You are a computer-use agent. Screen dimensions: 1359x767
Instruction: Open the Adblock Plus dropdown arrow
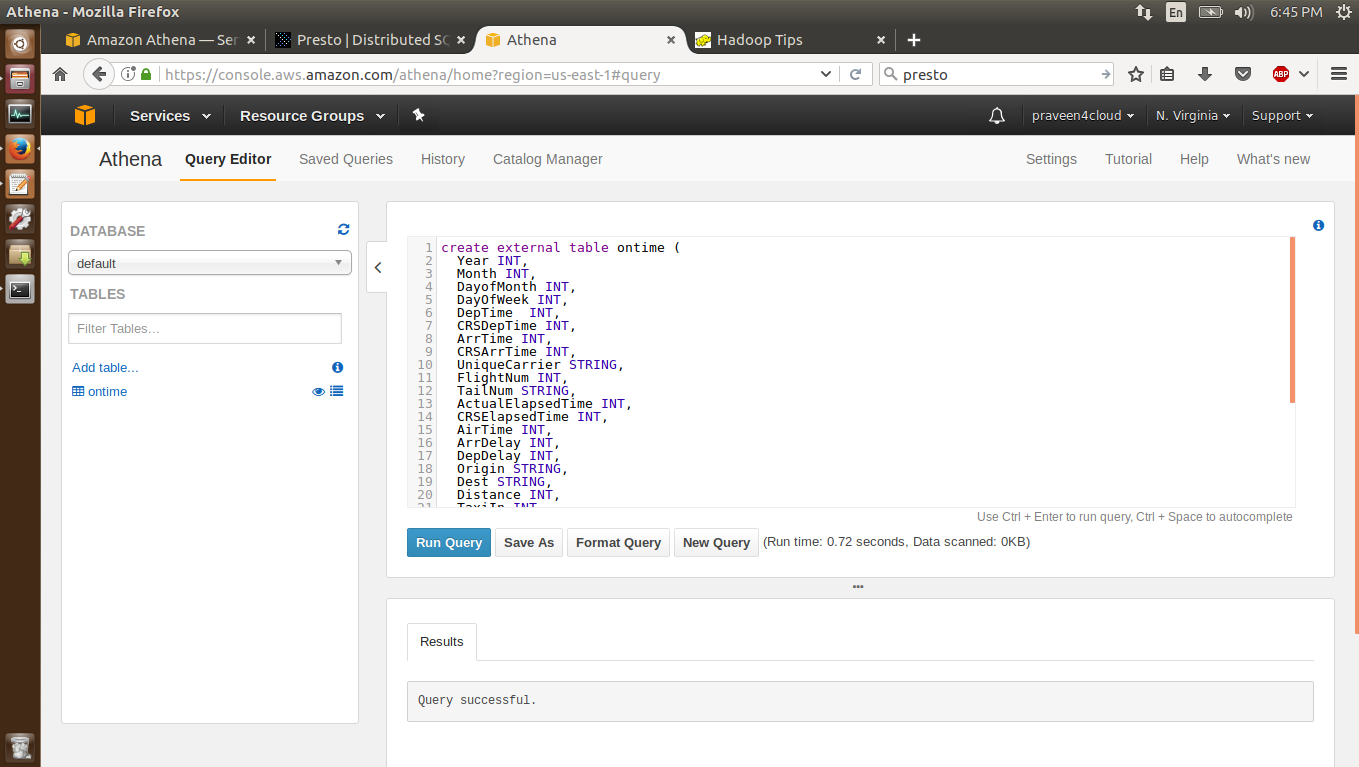(1304, 74)
